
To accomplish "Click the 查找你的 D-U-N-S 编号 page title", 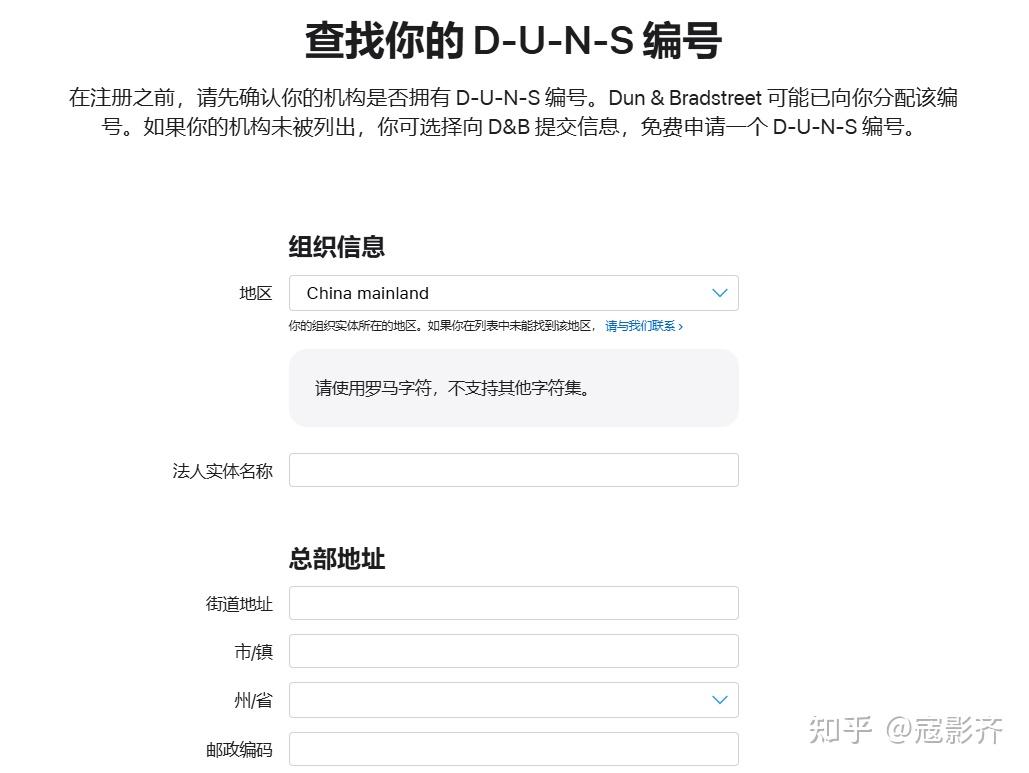I will (x=514, y=40).
